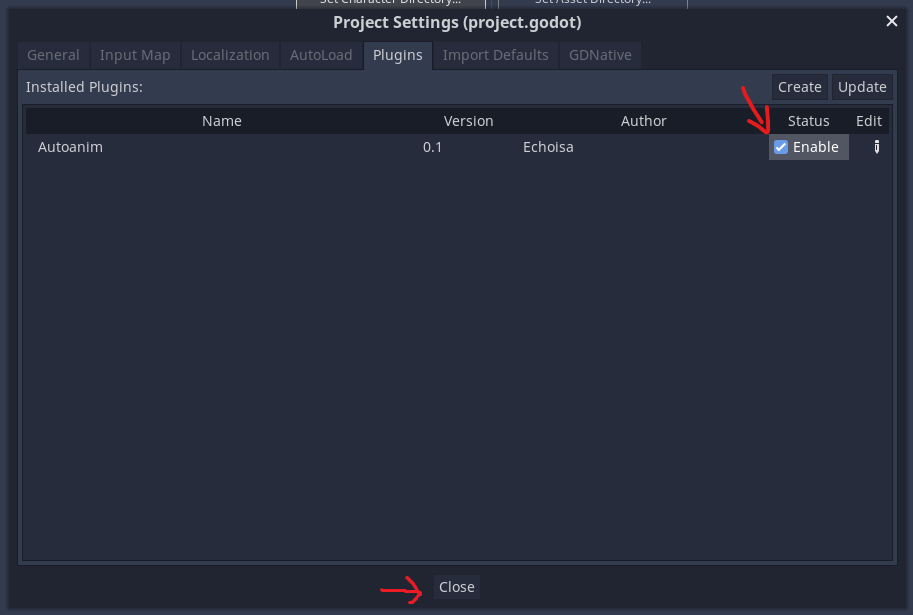Click the Edit column header
The width and height of the screenshot is (913, 615).
click(869, 121)
